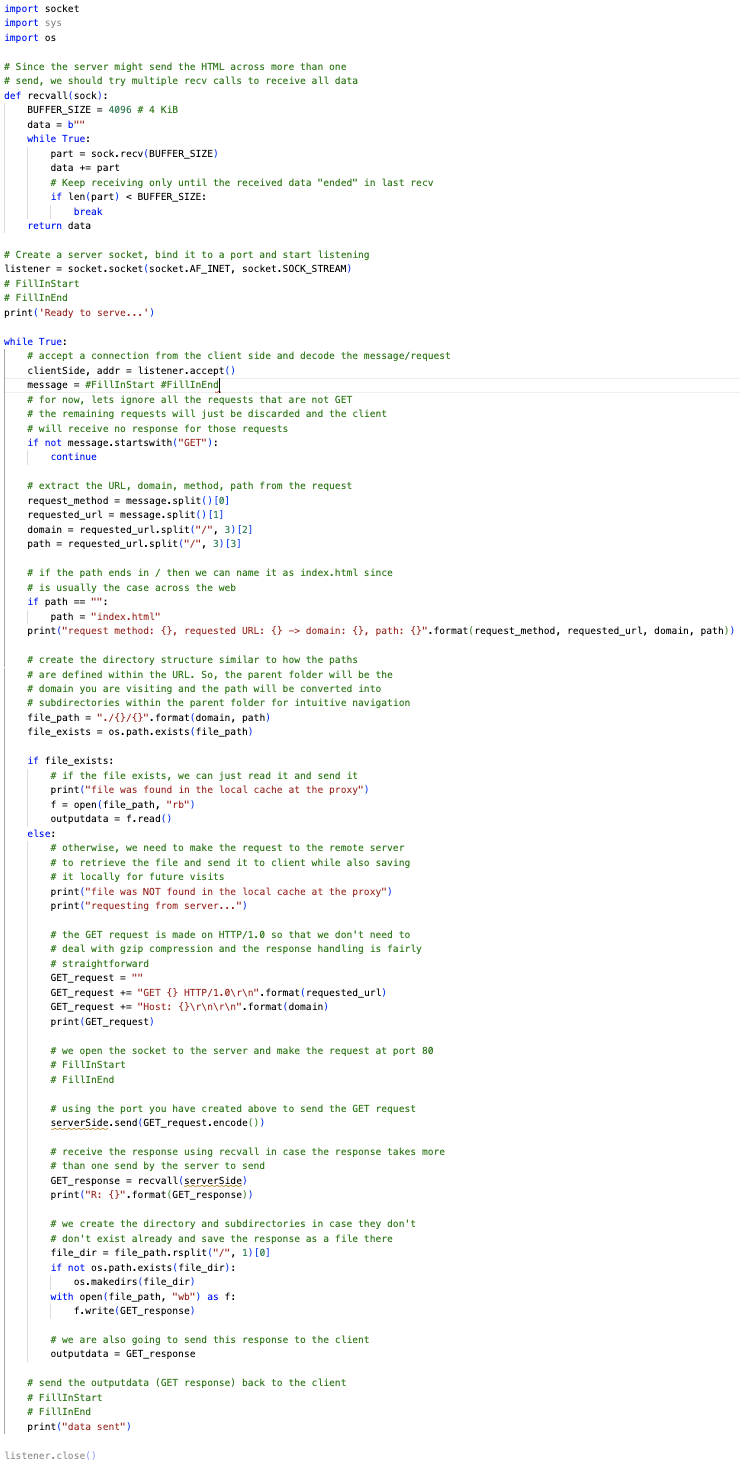
Task: Click the print("request method: ...") line
Action: (x=381, y=631)
